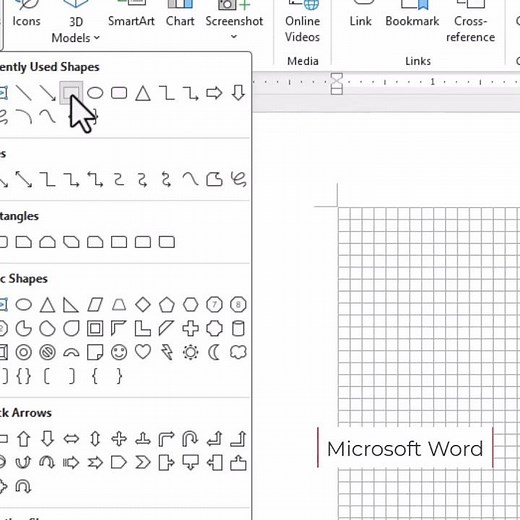This screenshot has height=520, width=520.
Task: Select Oval in Basic Shapes
Action: 24,305
